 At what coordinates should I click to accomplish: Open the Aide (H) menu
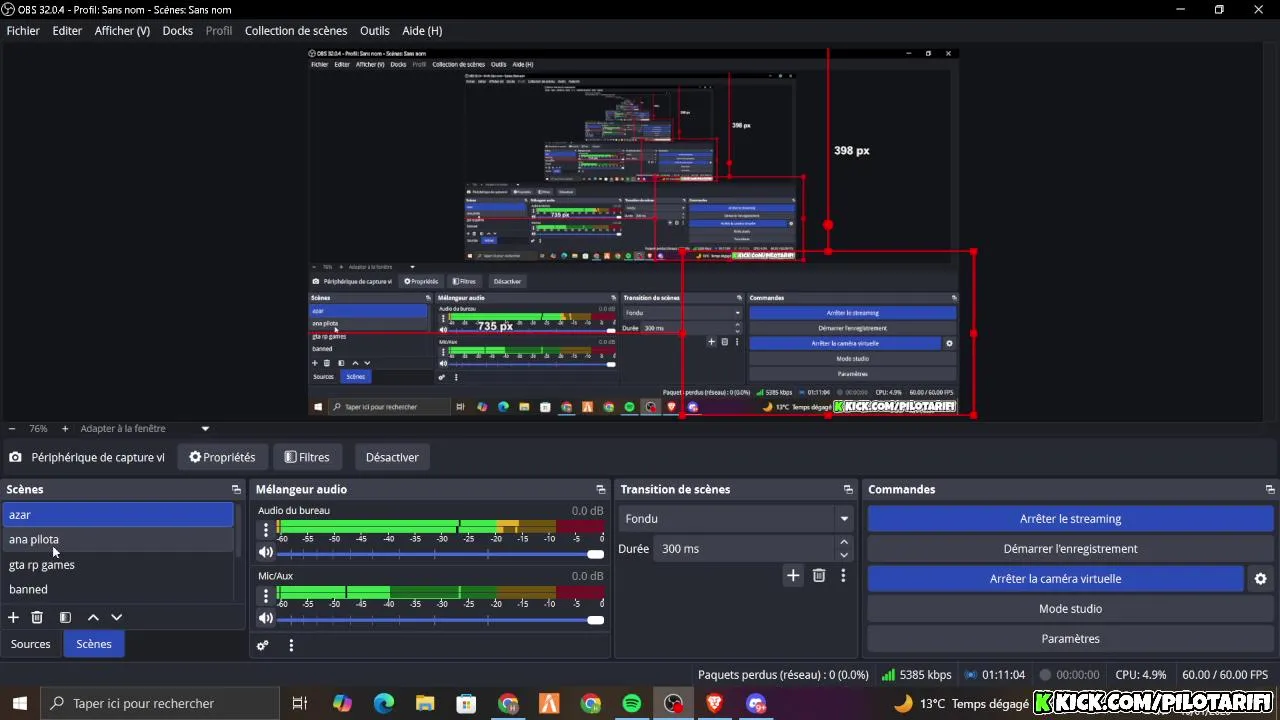(422, 31)
